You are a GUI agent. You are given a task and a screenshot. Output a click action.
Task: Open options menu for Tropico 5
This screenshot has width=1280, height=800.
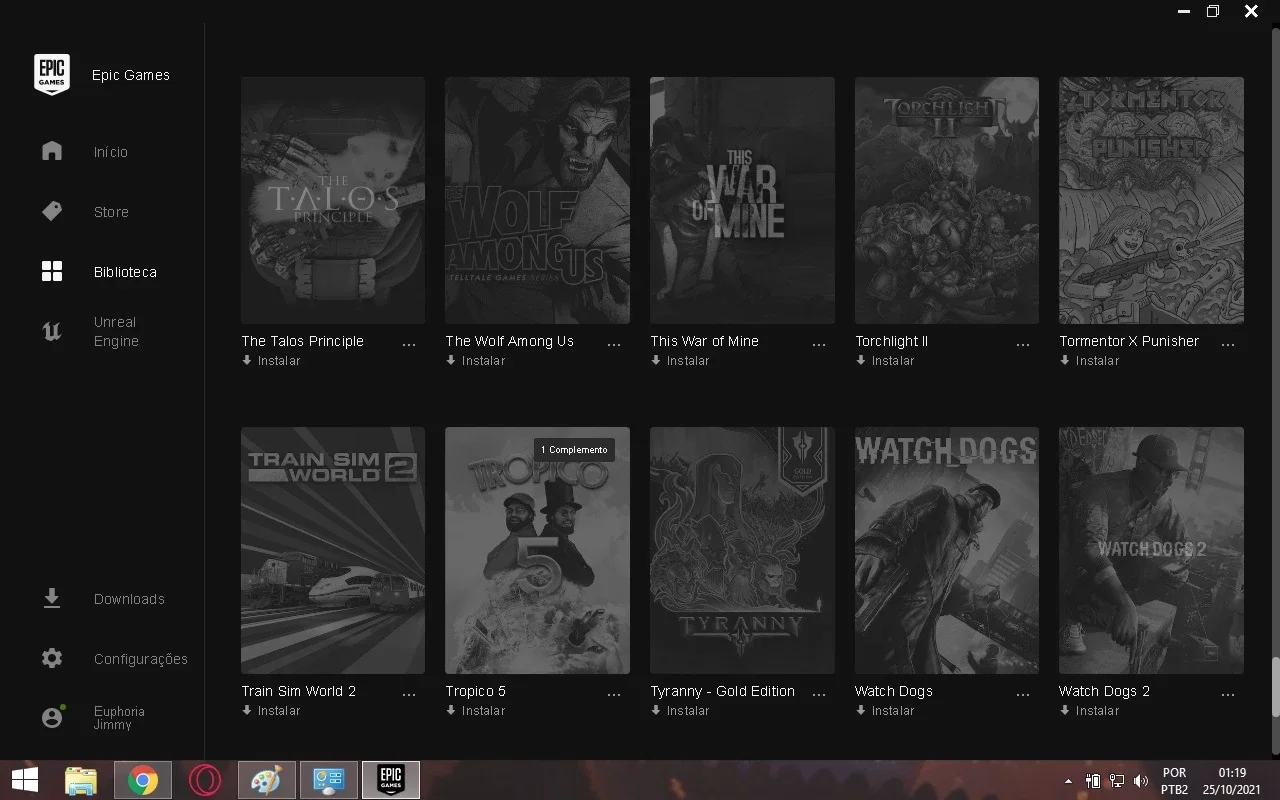[614, 694]
